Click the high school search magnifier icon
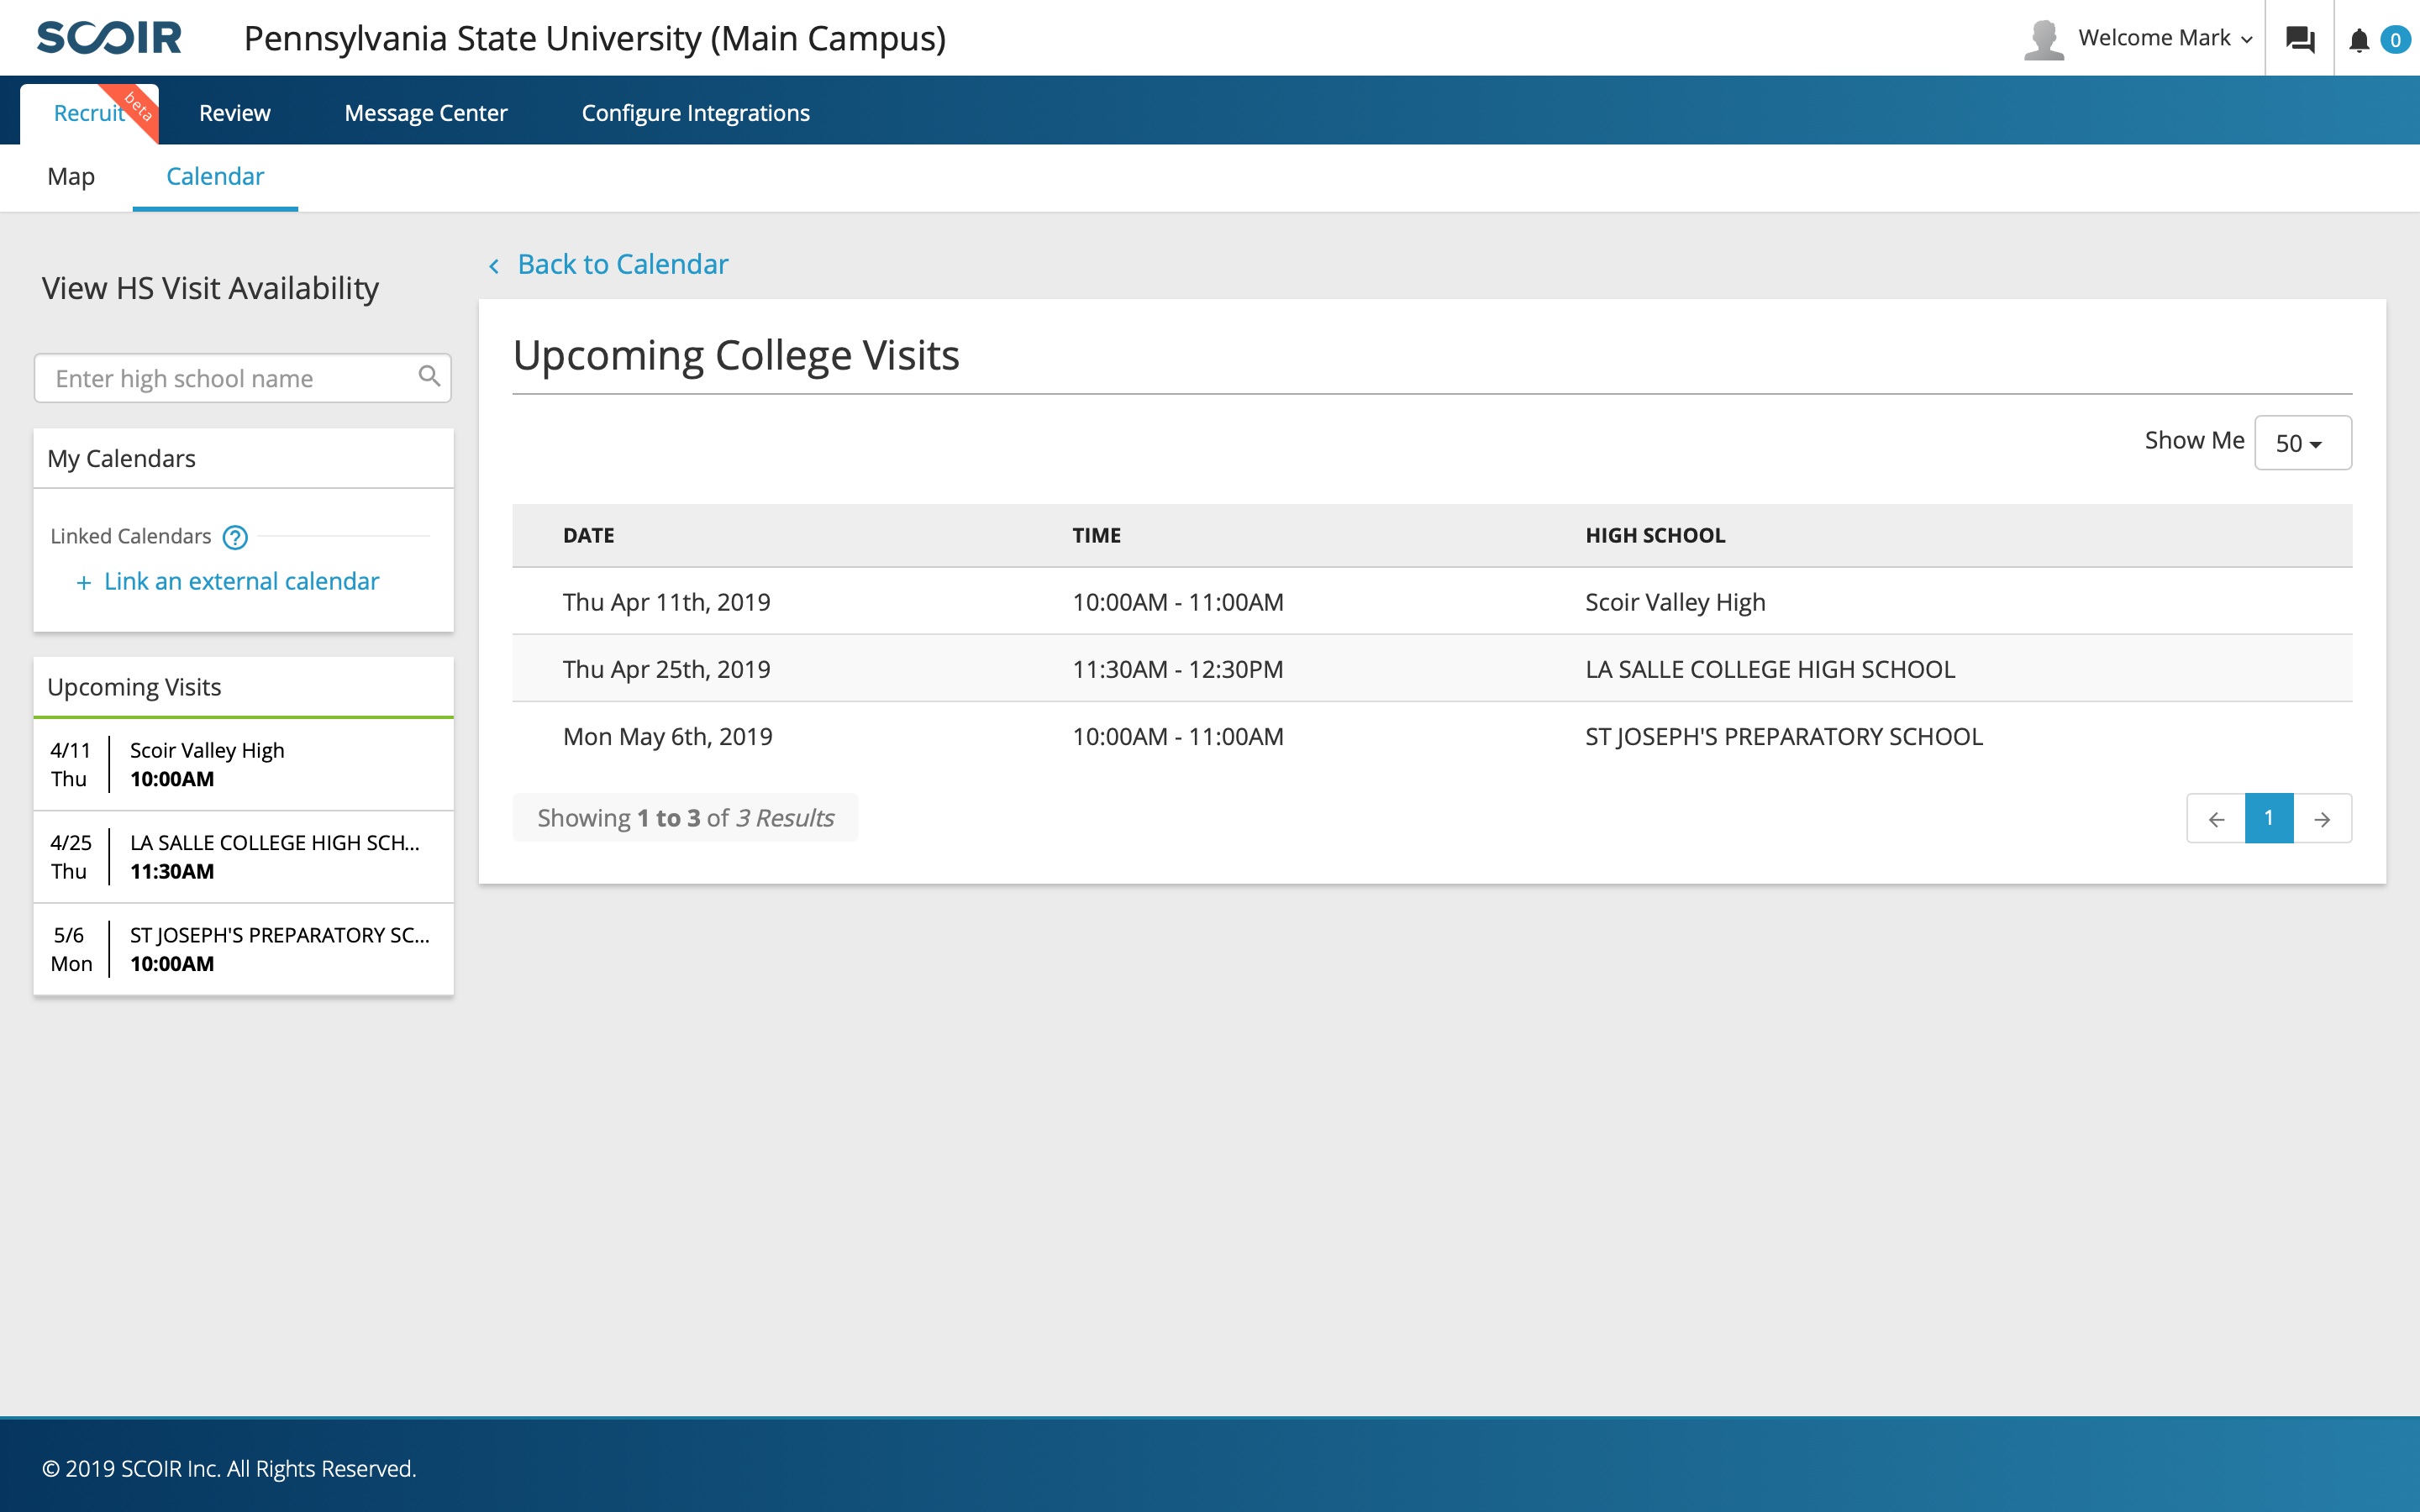2420x1512 pixels. [430, 376]
